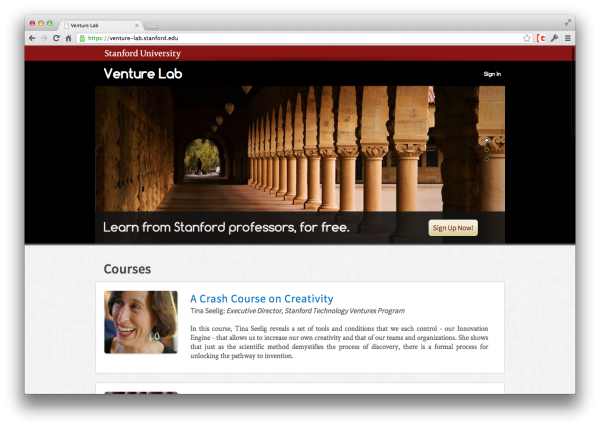This screenshot has width=600, height=428.
Task: Click the Sign Up Now! button
Action: [x=453, y=228]
